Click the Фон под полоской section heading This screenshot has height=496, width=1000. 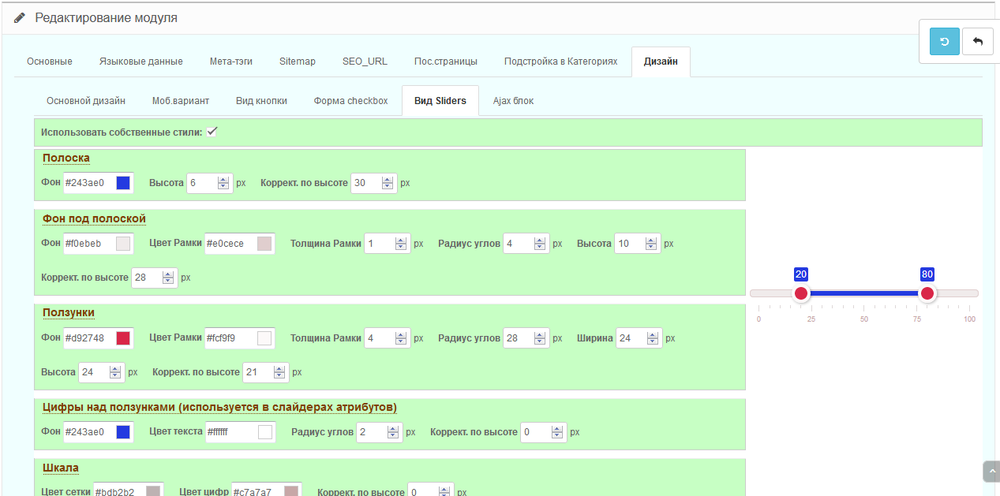tap(94, 219)
